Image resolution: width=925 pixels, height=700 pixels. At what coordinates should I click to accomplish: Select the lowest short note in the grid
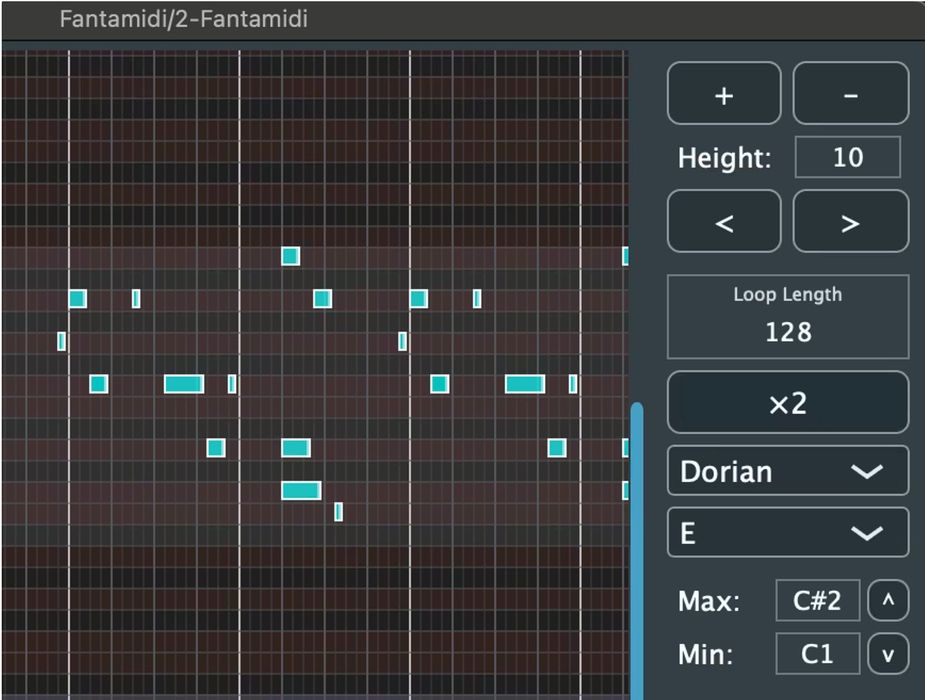point(338,512)
